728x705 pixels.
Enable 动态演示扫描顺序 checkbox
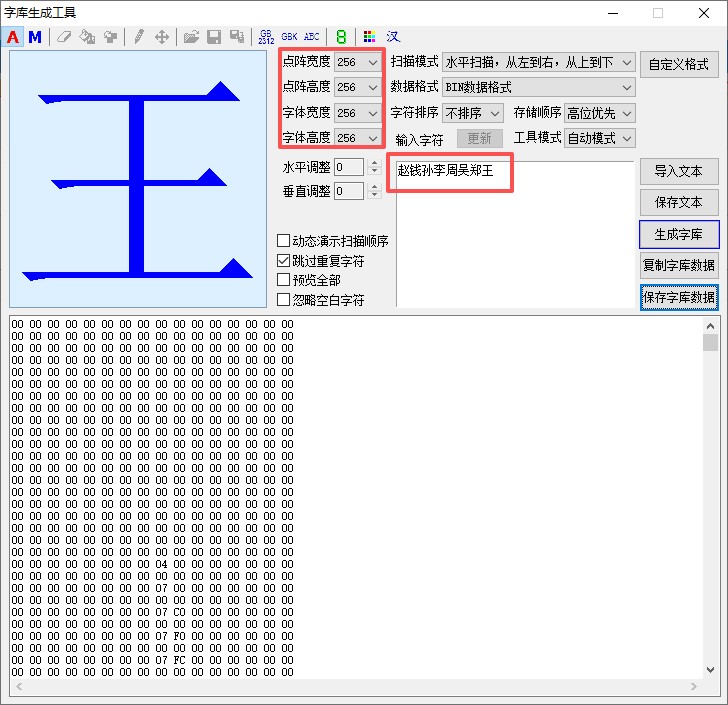tap(283, 241)
